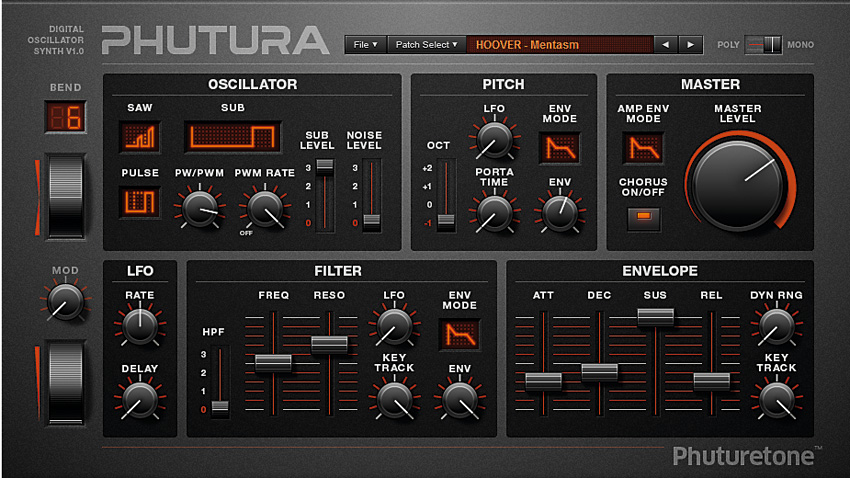The image size is (850, 478).
Task: Click the OSCILLATOR section title
Action: (x=253, y=85)
